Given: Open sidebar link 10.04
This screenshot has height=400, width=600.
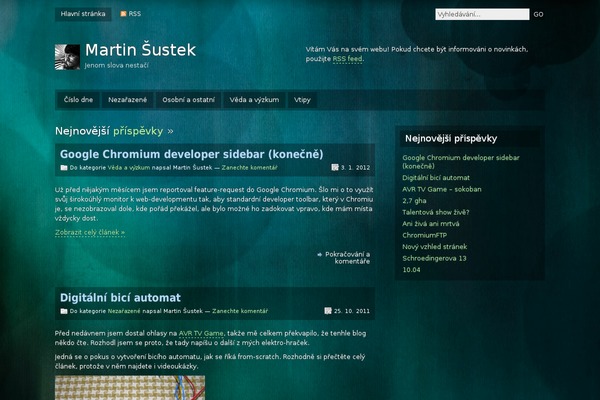Looking at the screenshot, I should (411, 269).
